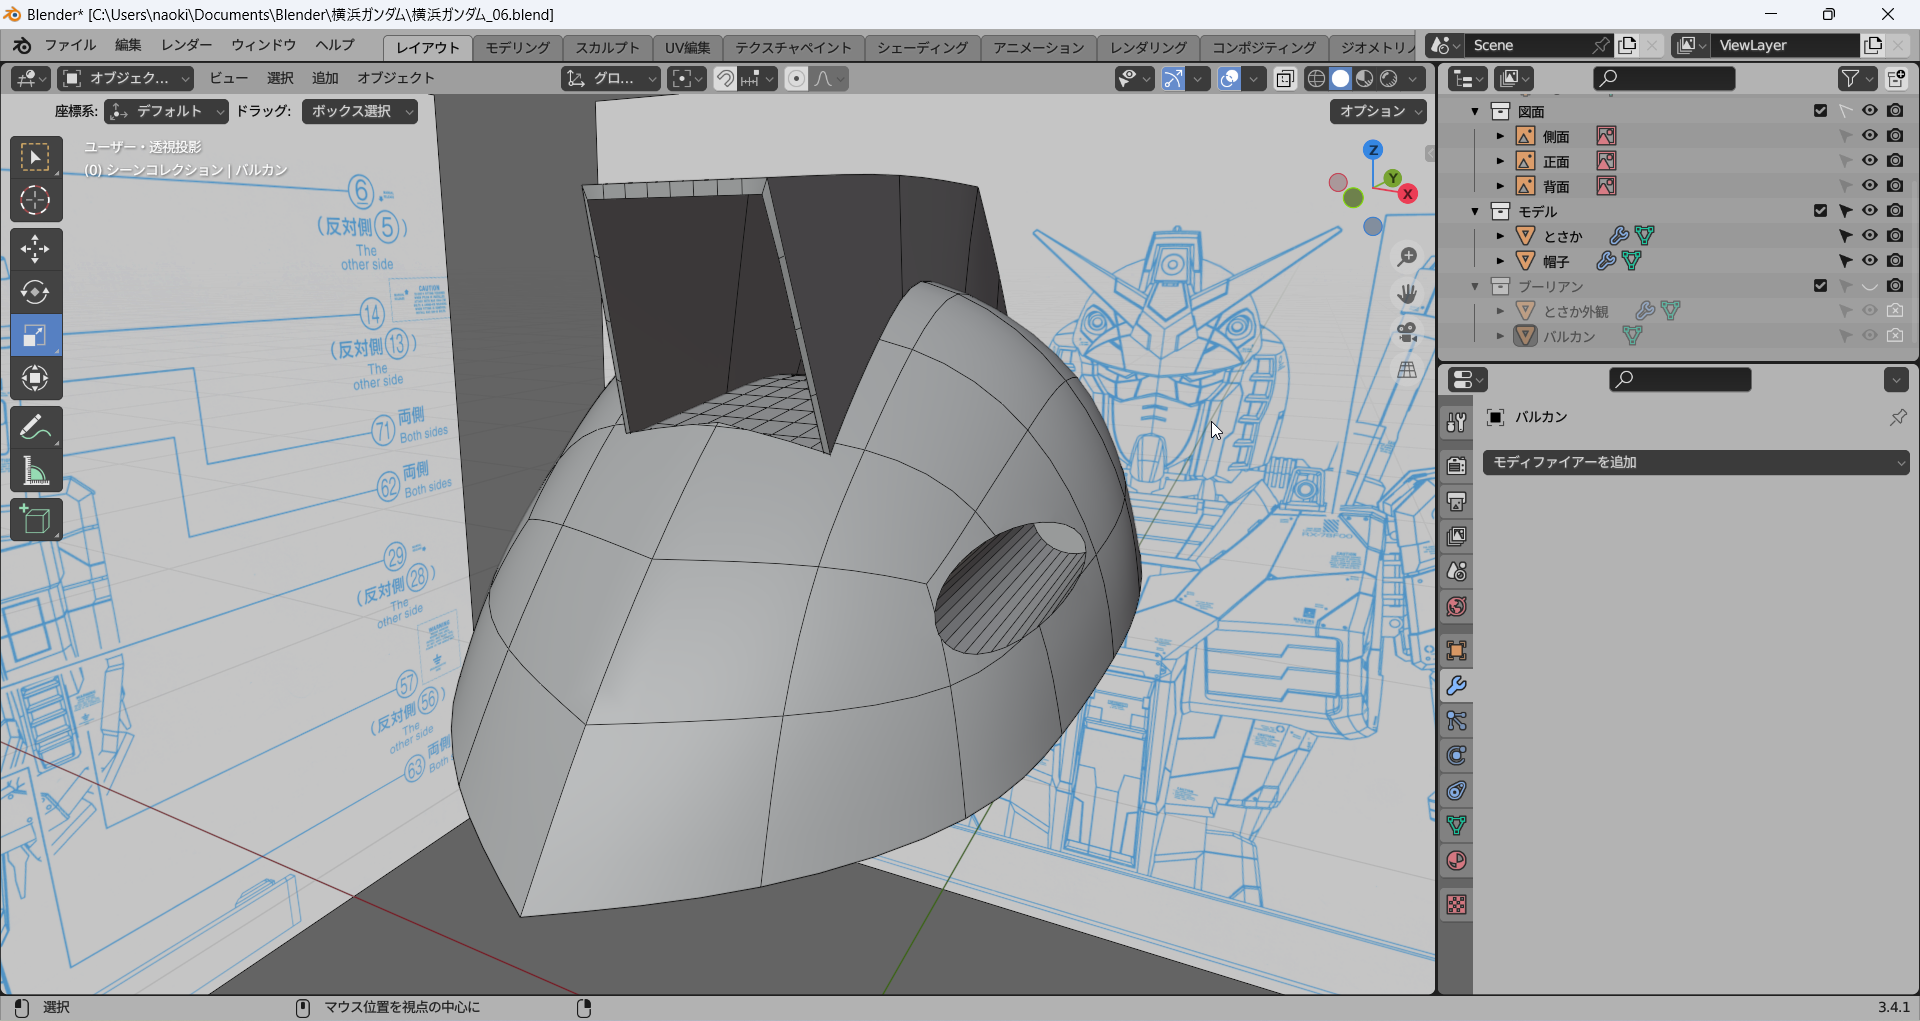
Task: Select the 3D Cursor tool
Action: point(35,201)
